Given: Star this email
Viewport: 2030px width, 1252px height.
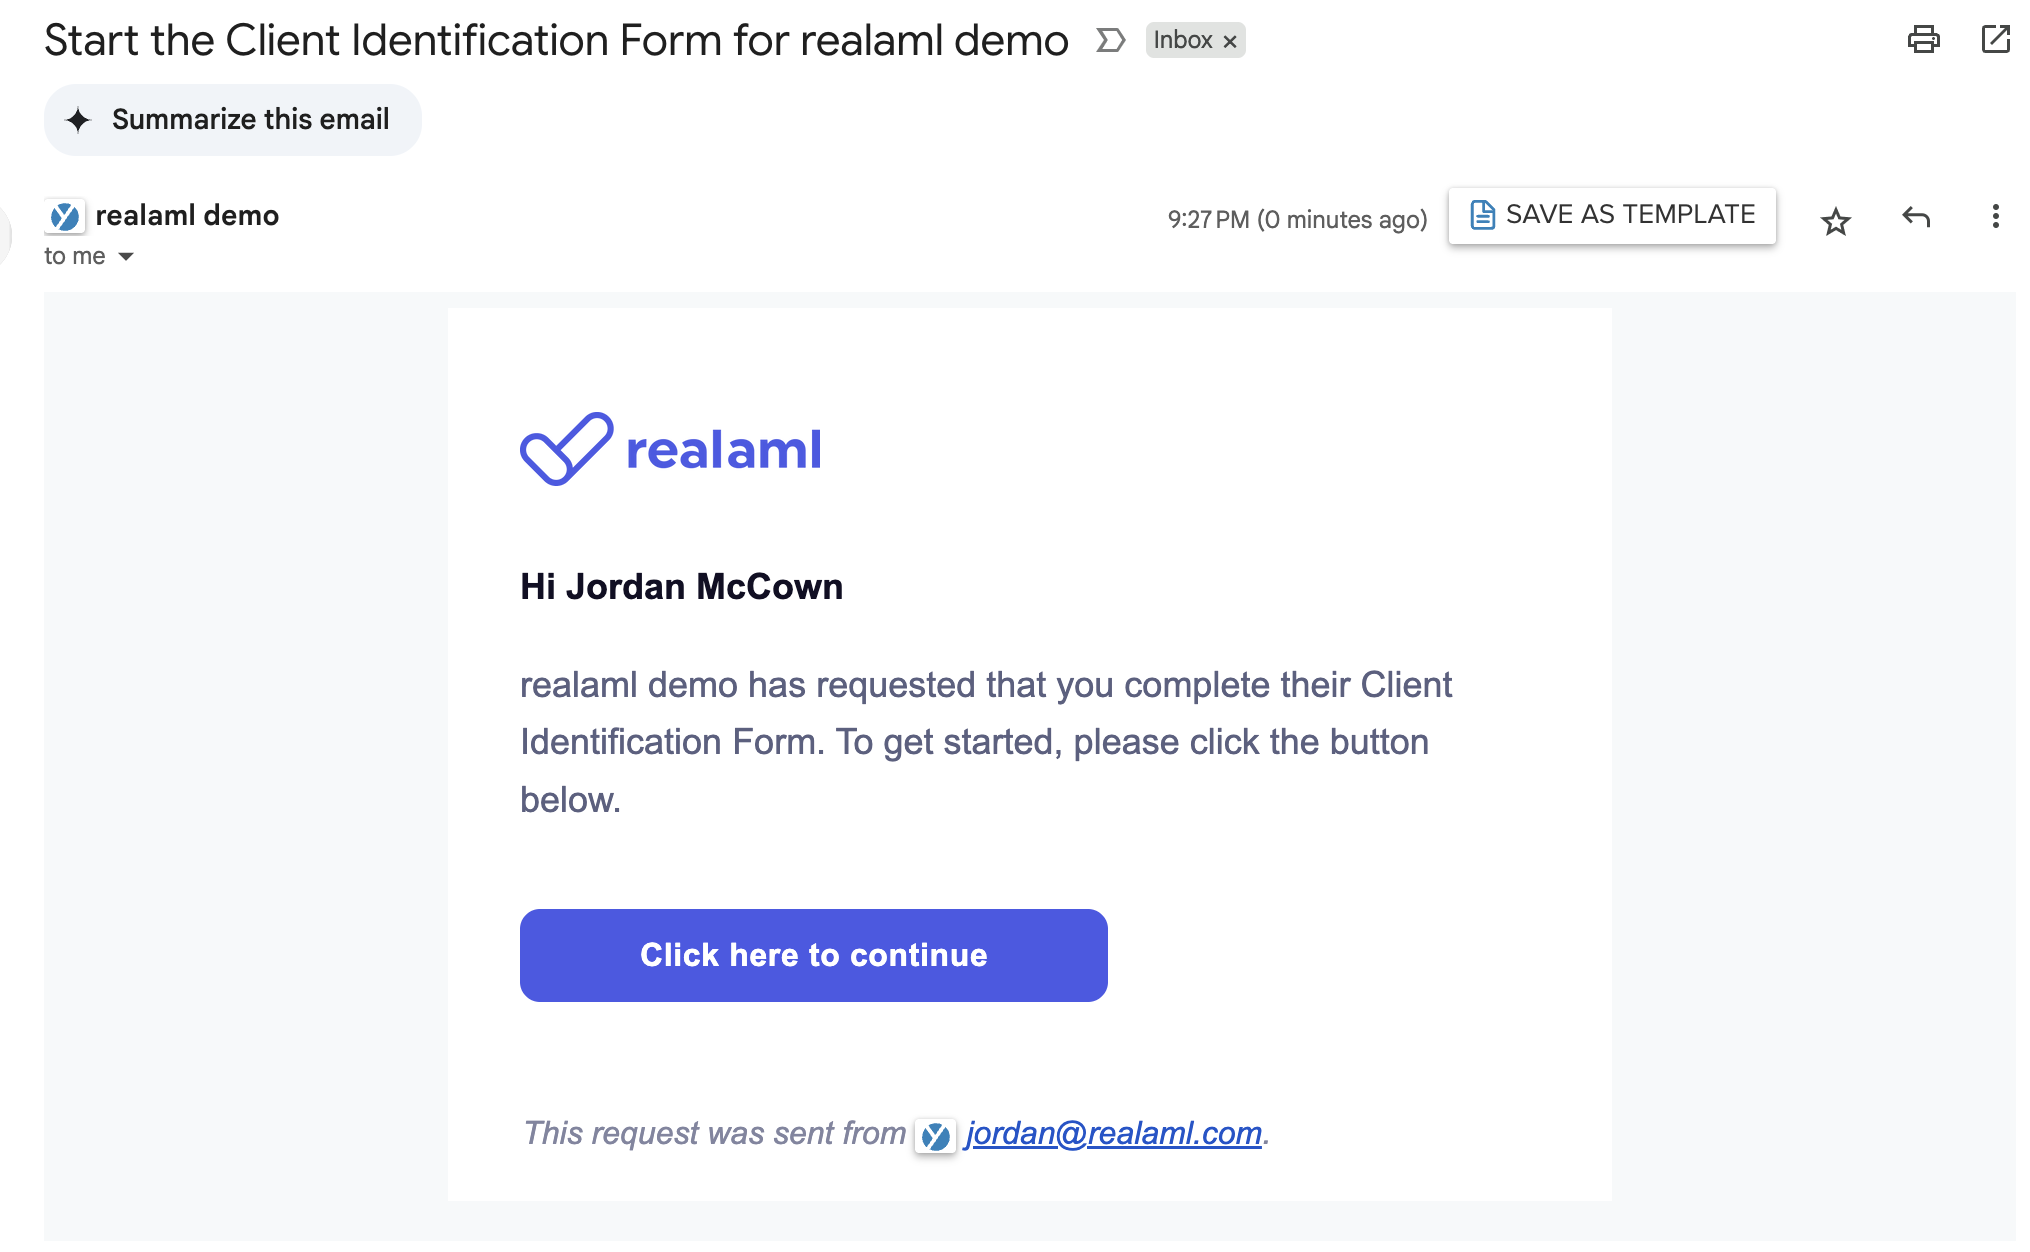Looking at the screenshot, I should point(1835,221).
